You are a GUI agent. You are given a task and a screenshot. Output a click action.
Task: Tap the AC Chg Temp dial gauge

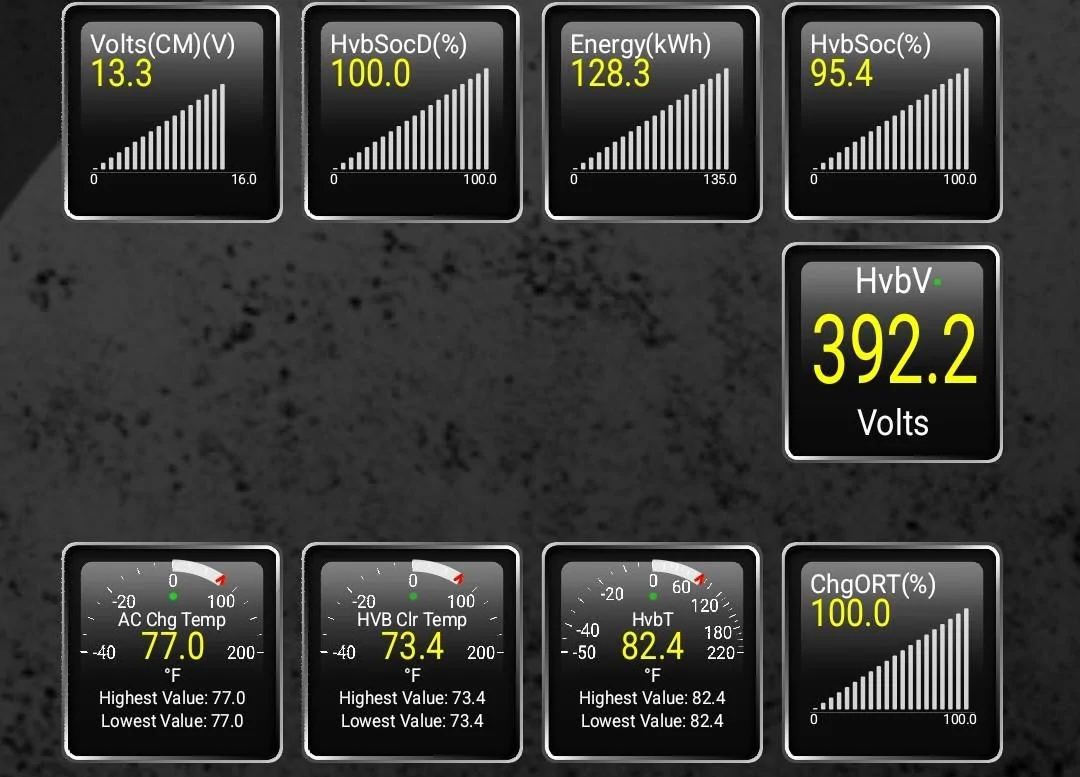click(172, 653)
